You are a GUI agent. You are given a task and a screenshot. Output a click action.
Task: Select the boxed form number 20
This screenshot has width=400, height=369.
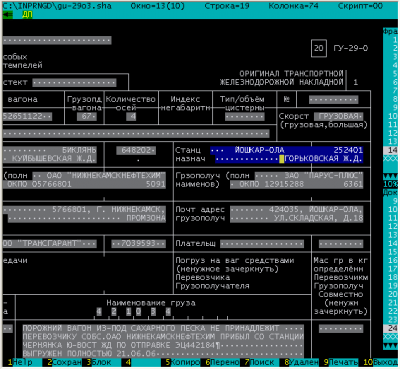click(318, 48)
